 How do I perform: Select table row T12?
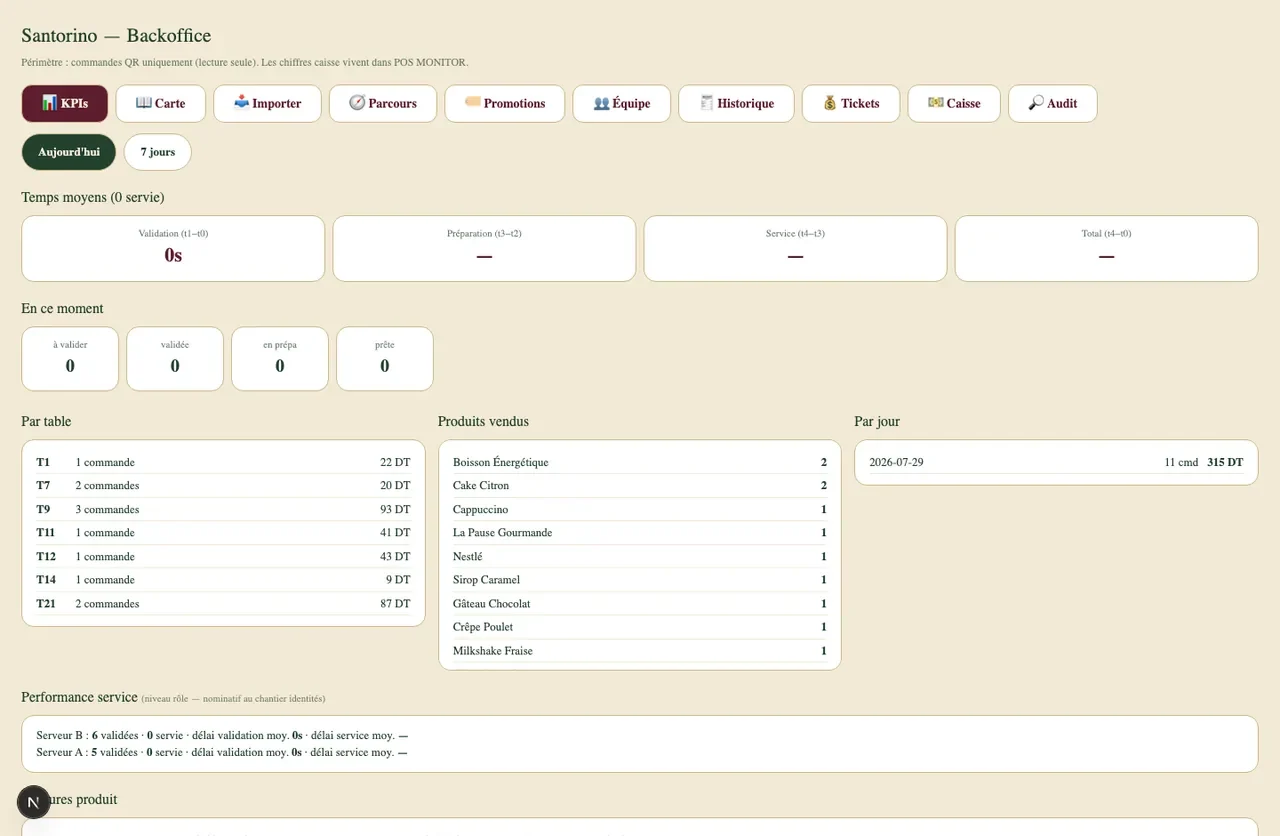(223, 556)
